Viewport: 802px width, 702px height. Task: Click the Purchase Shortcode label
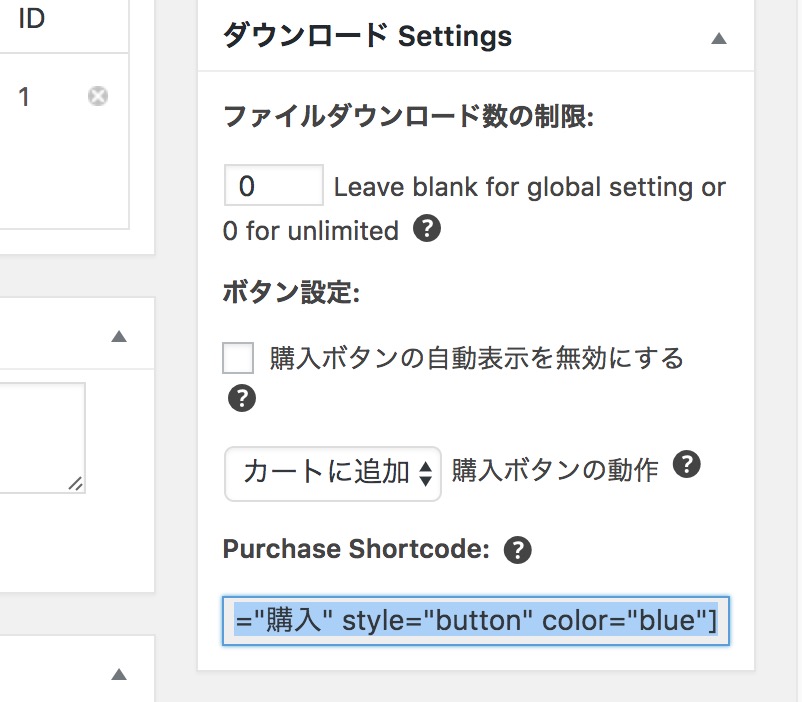[356, 549]
